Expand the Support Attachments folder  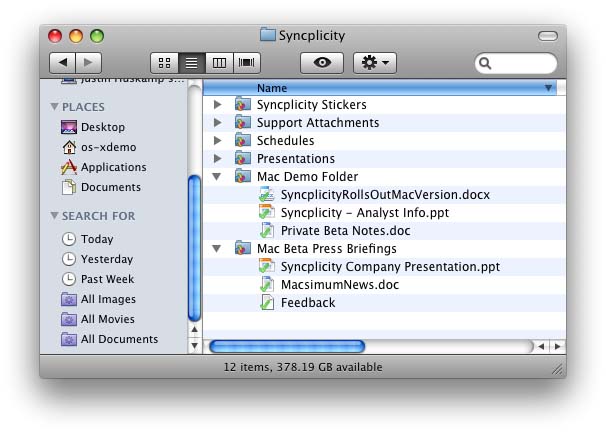(x=218, y=123)
